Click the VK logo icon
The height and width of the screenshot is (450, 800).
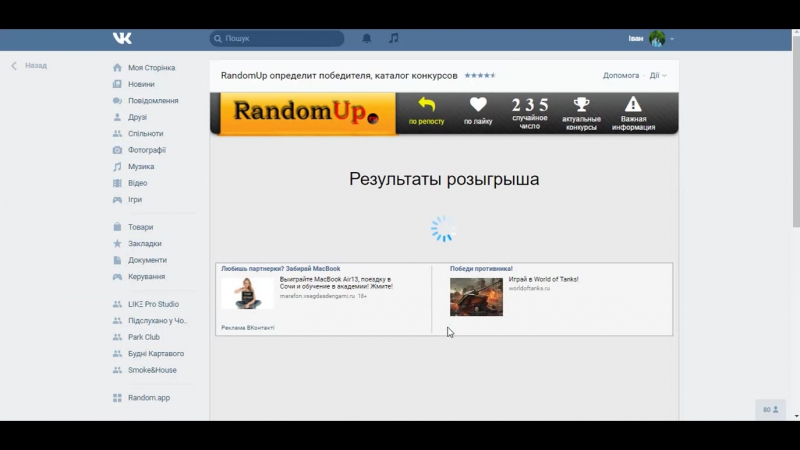[x=122, y=38]
